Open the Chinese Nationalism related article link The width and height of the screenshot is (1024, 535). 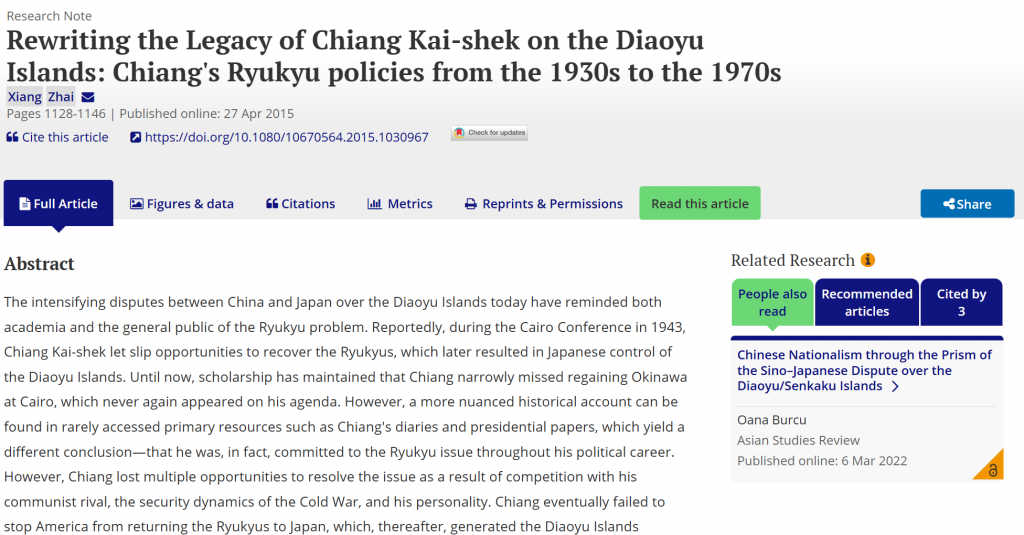864,370
